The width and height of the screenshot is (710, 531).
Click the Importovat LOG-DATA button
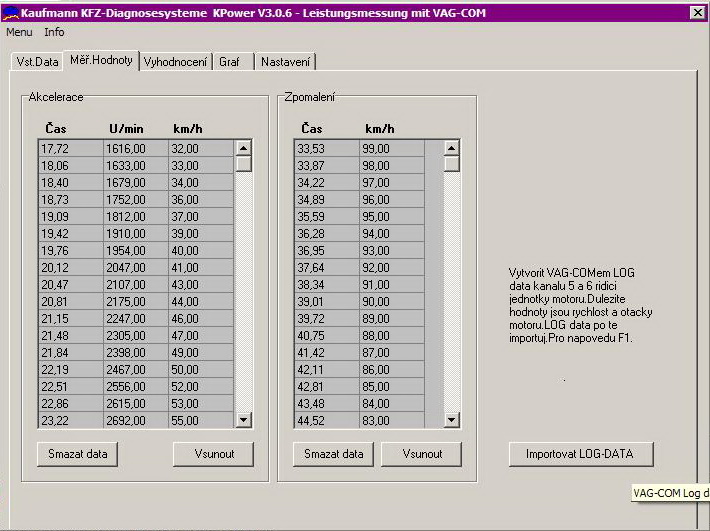click(579, 454)
